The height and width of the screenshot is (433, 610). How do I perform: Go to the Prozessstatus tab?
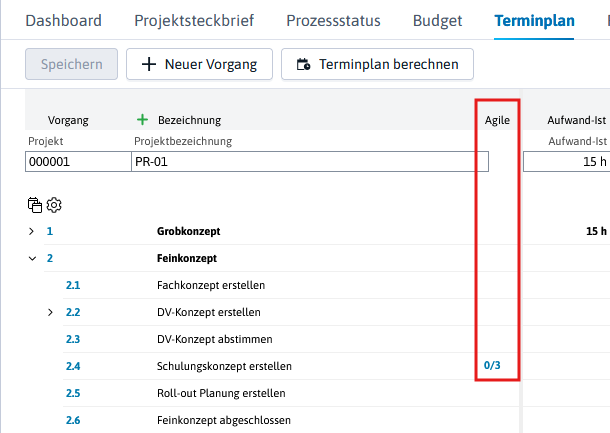333,21
